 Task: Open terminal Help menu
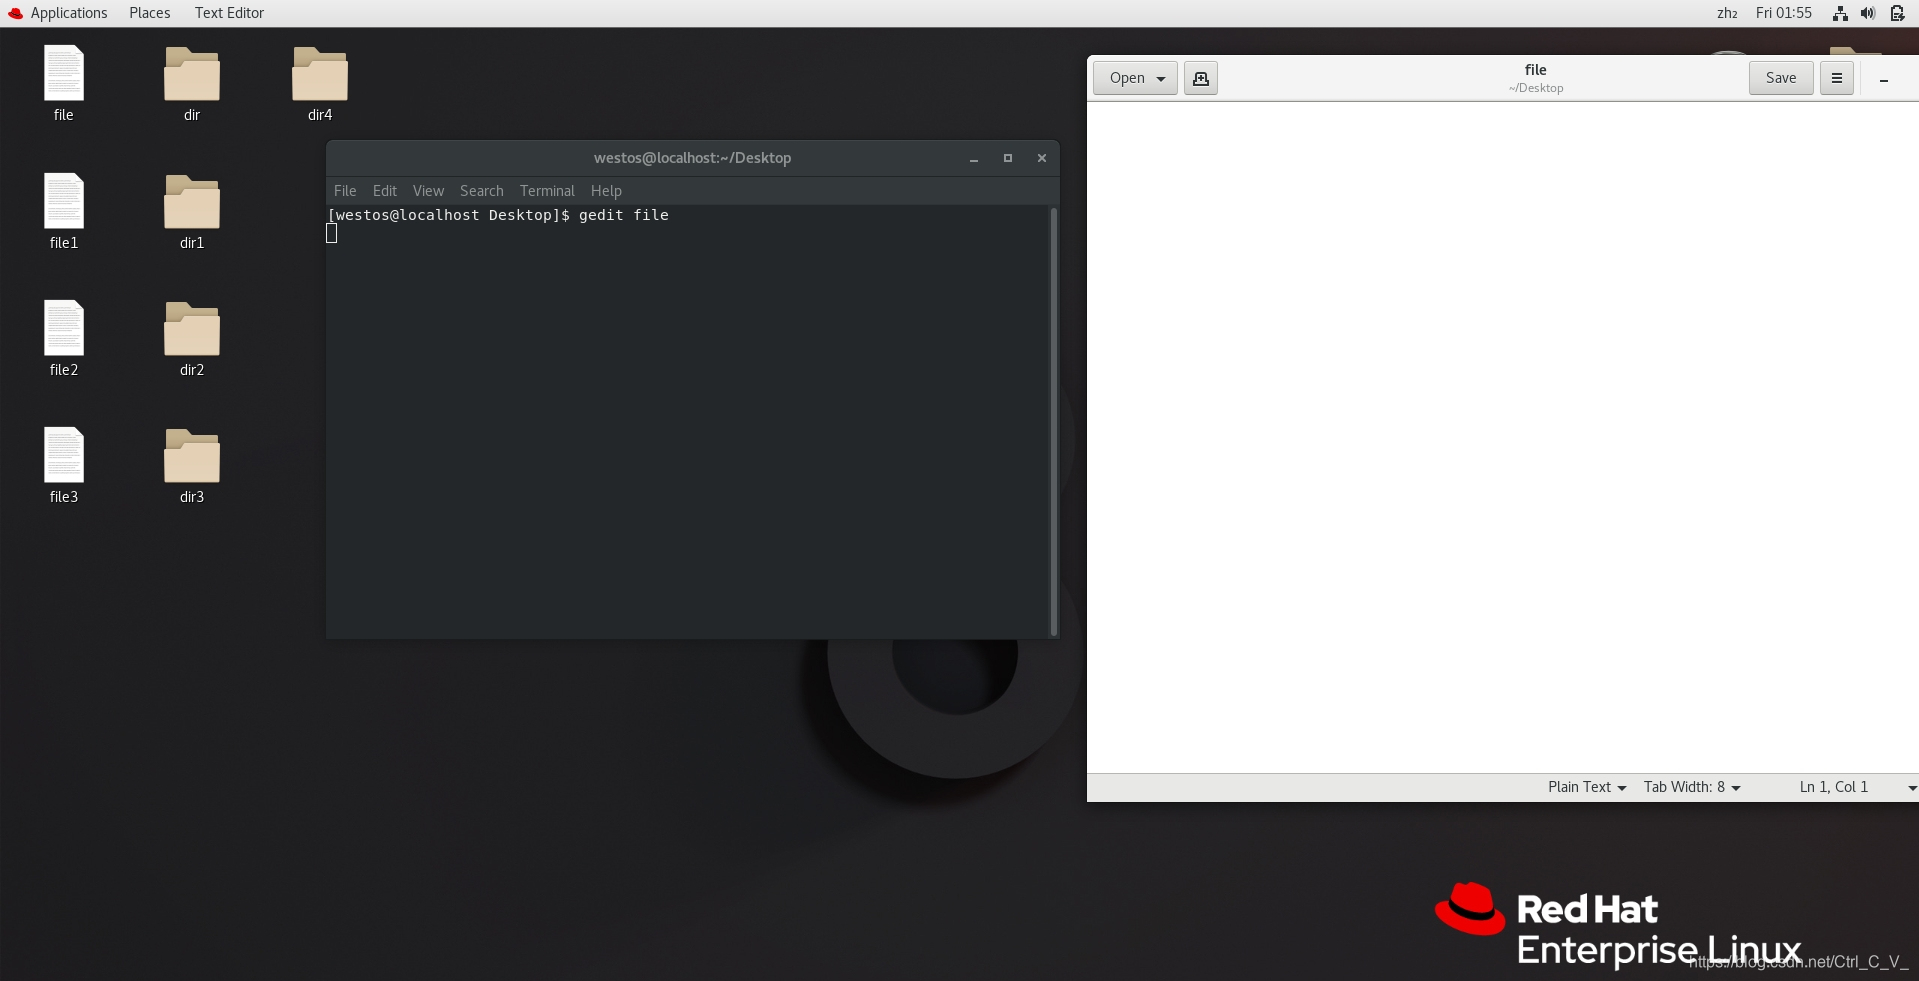(606, 191)
